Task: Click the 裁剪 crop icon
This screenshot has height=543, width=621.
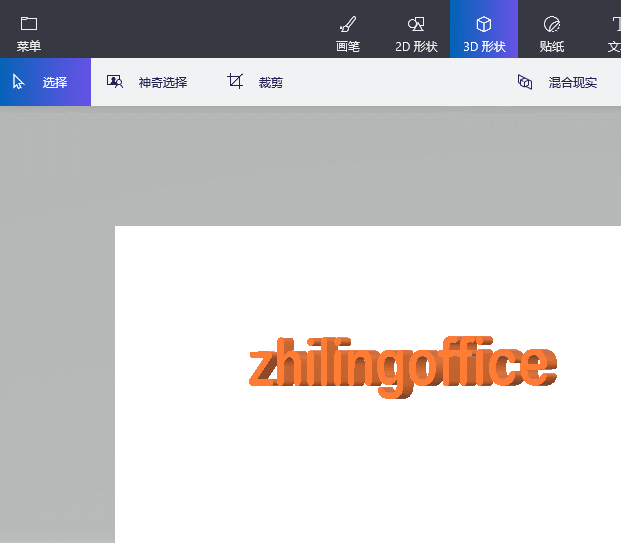Action: point(235,82)
